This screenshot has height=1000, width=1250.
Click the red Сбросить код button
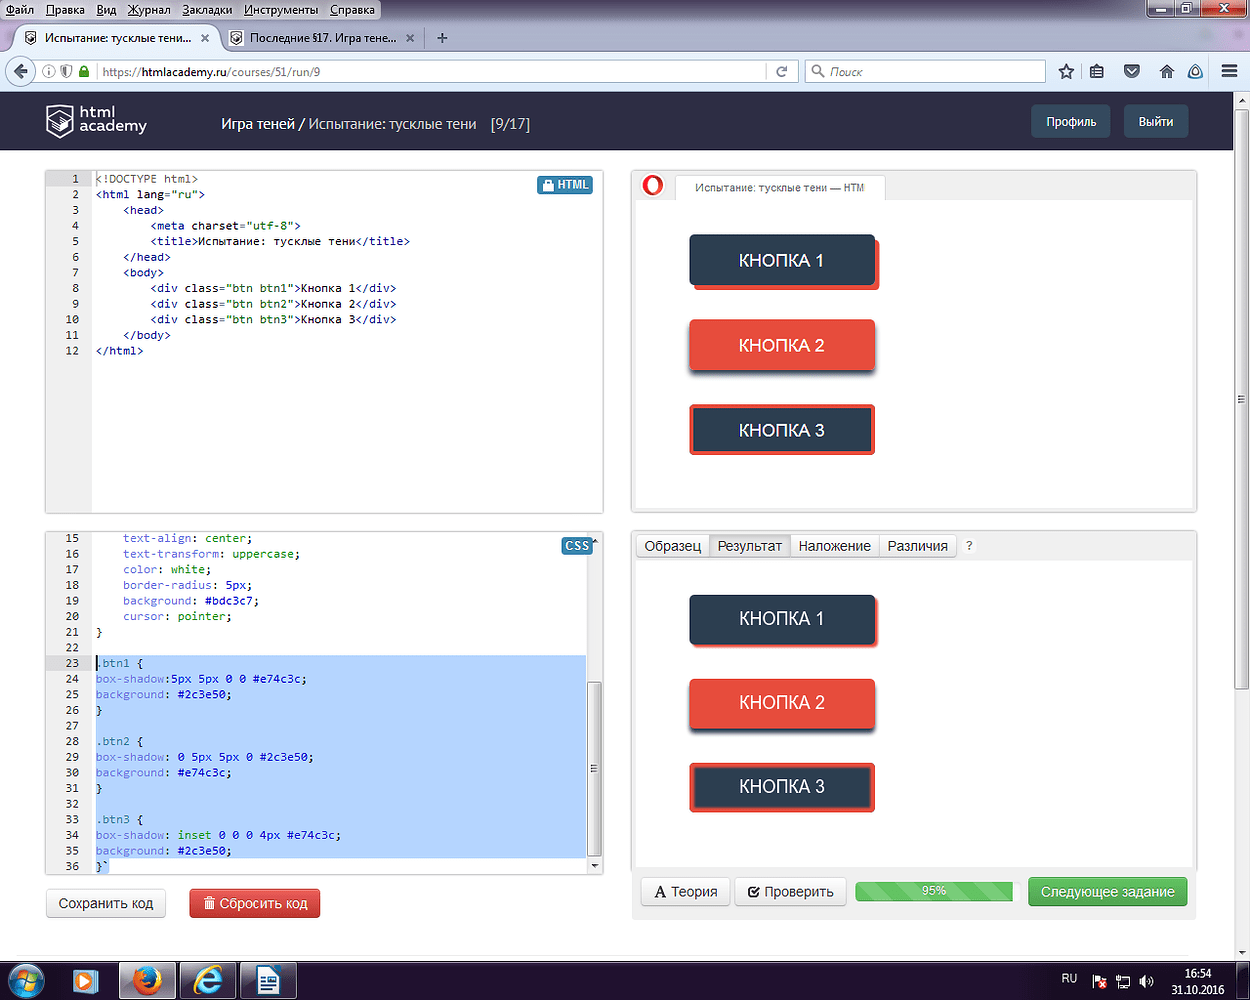point(255,903)
